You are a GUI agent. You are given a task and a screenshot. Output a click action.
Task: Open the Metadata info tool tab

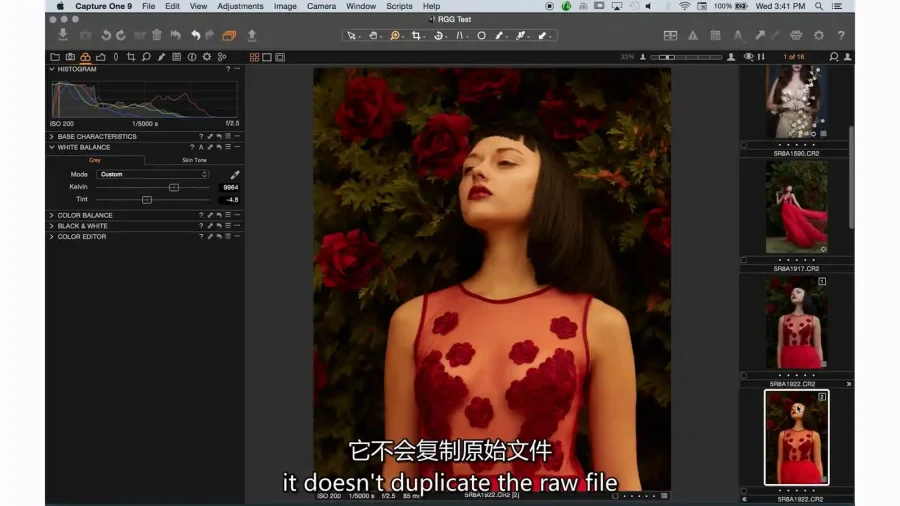192,57
